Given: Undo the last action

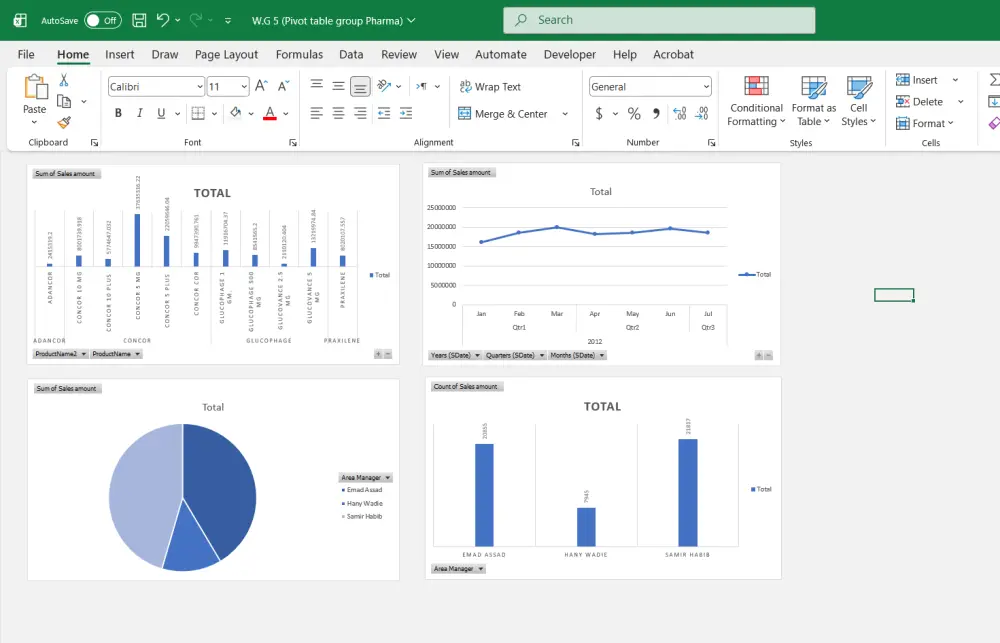Looking at the screenshot, I should pyautogui.click(x=163, y=20).
